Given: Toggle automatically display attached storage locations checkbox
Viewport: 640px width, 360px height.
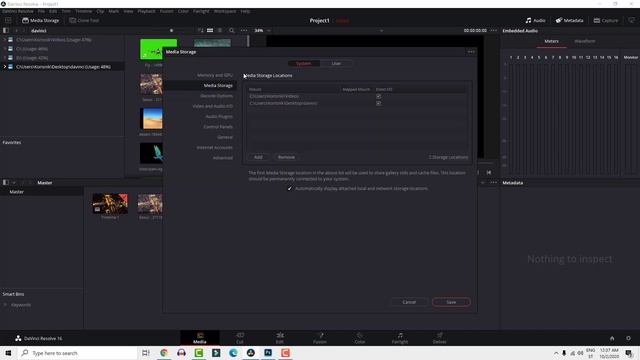Looking at the screenshot, I should click(289, 189).
